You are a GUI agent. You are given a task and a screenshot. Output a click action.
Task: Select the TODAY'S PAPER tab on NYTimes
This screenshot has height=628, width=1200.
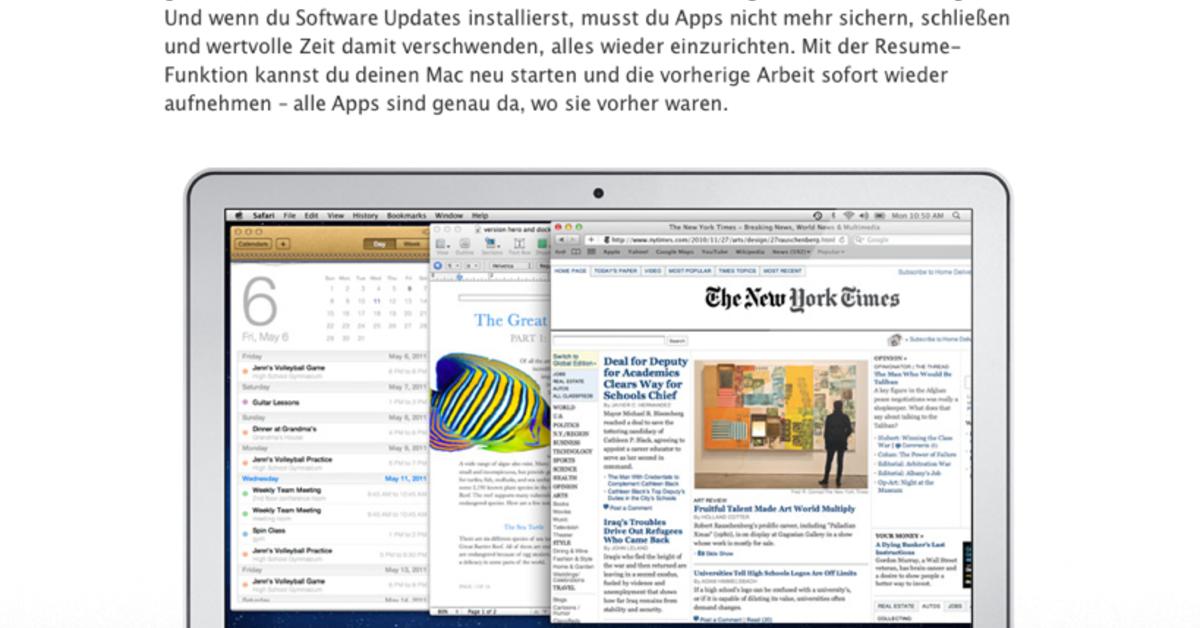tap(615, 271)
